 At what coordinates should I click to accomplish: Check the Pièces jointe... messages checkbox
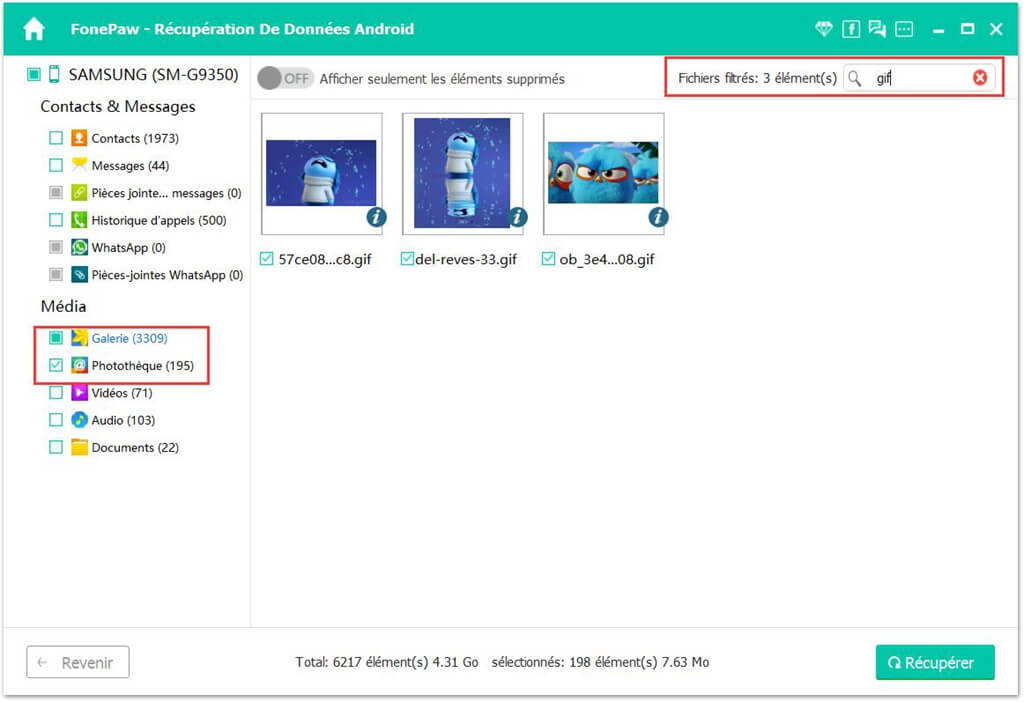point(56,193)
